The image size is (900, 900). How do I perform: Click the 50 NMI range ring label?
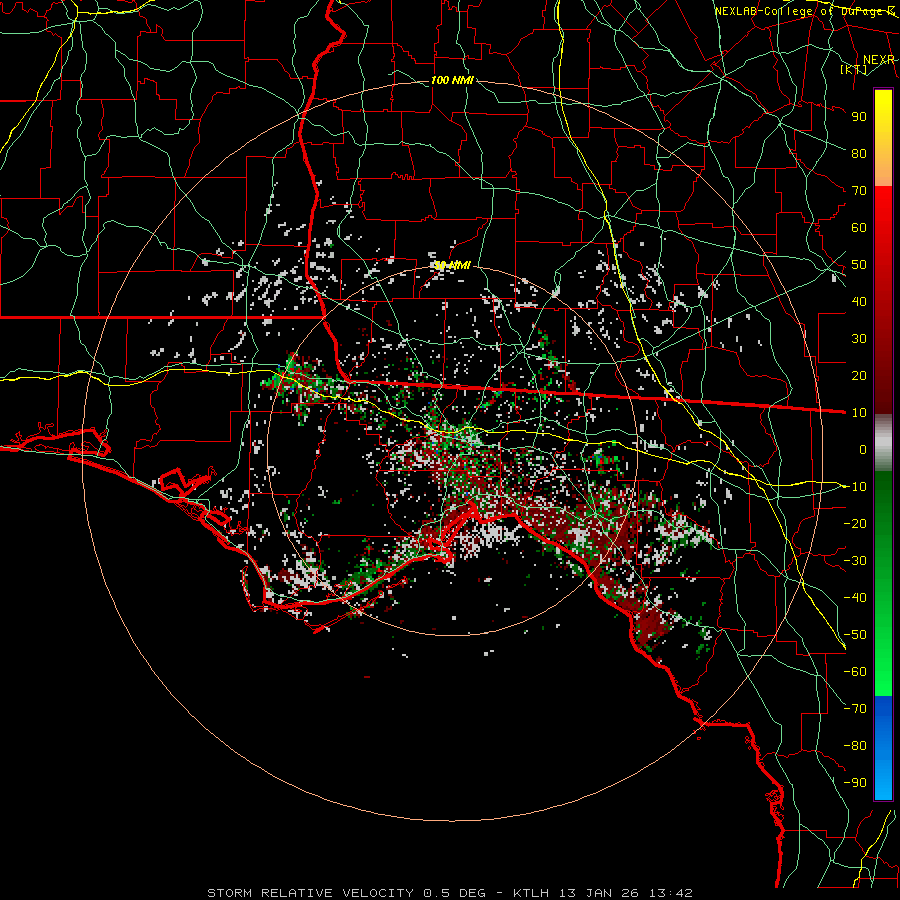452,265
